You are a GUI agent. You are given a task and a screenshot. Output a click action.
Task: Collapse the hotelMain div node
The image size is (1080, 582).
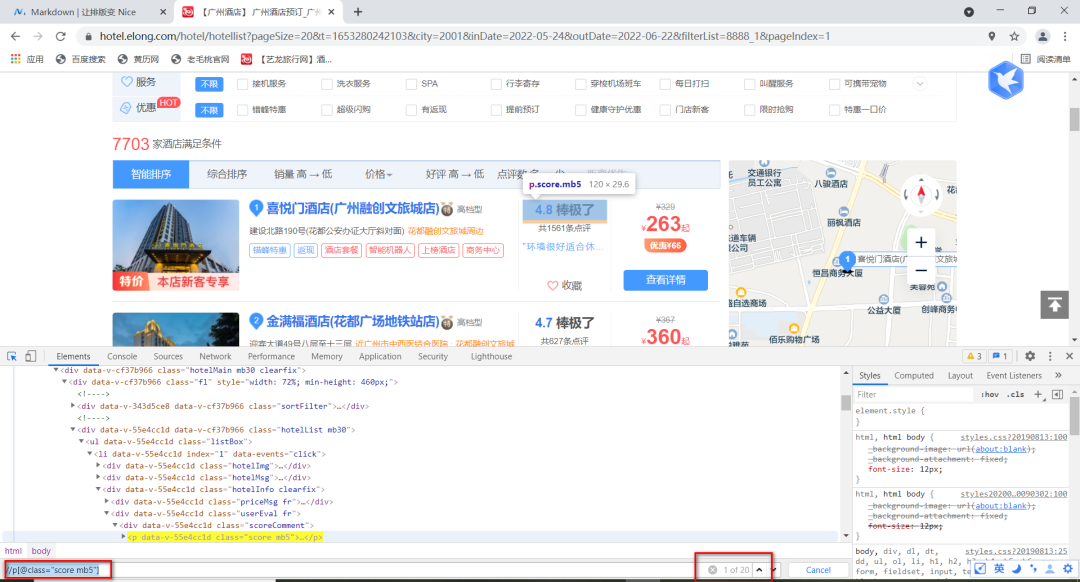tap(56, 370)
